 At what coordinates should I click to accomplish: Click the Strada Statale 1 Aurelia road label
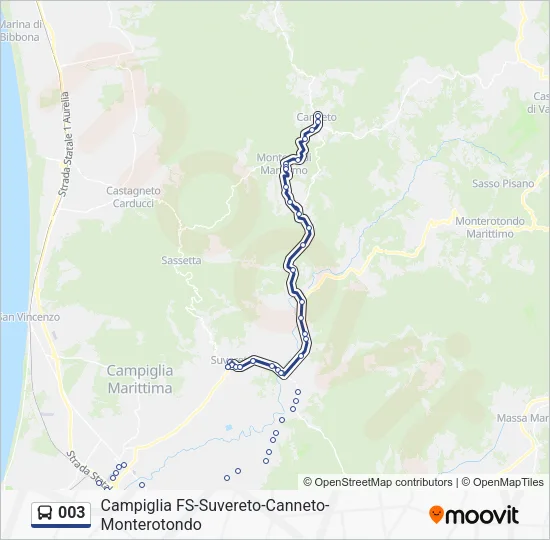[65, 144]
